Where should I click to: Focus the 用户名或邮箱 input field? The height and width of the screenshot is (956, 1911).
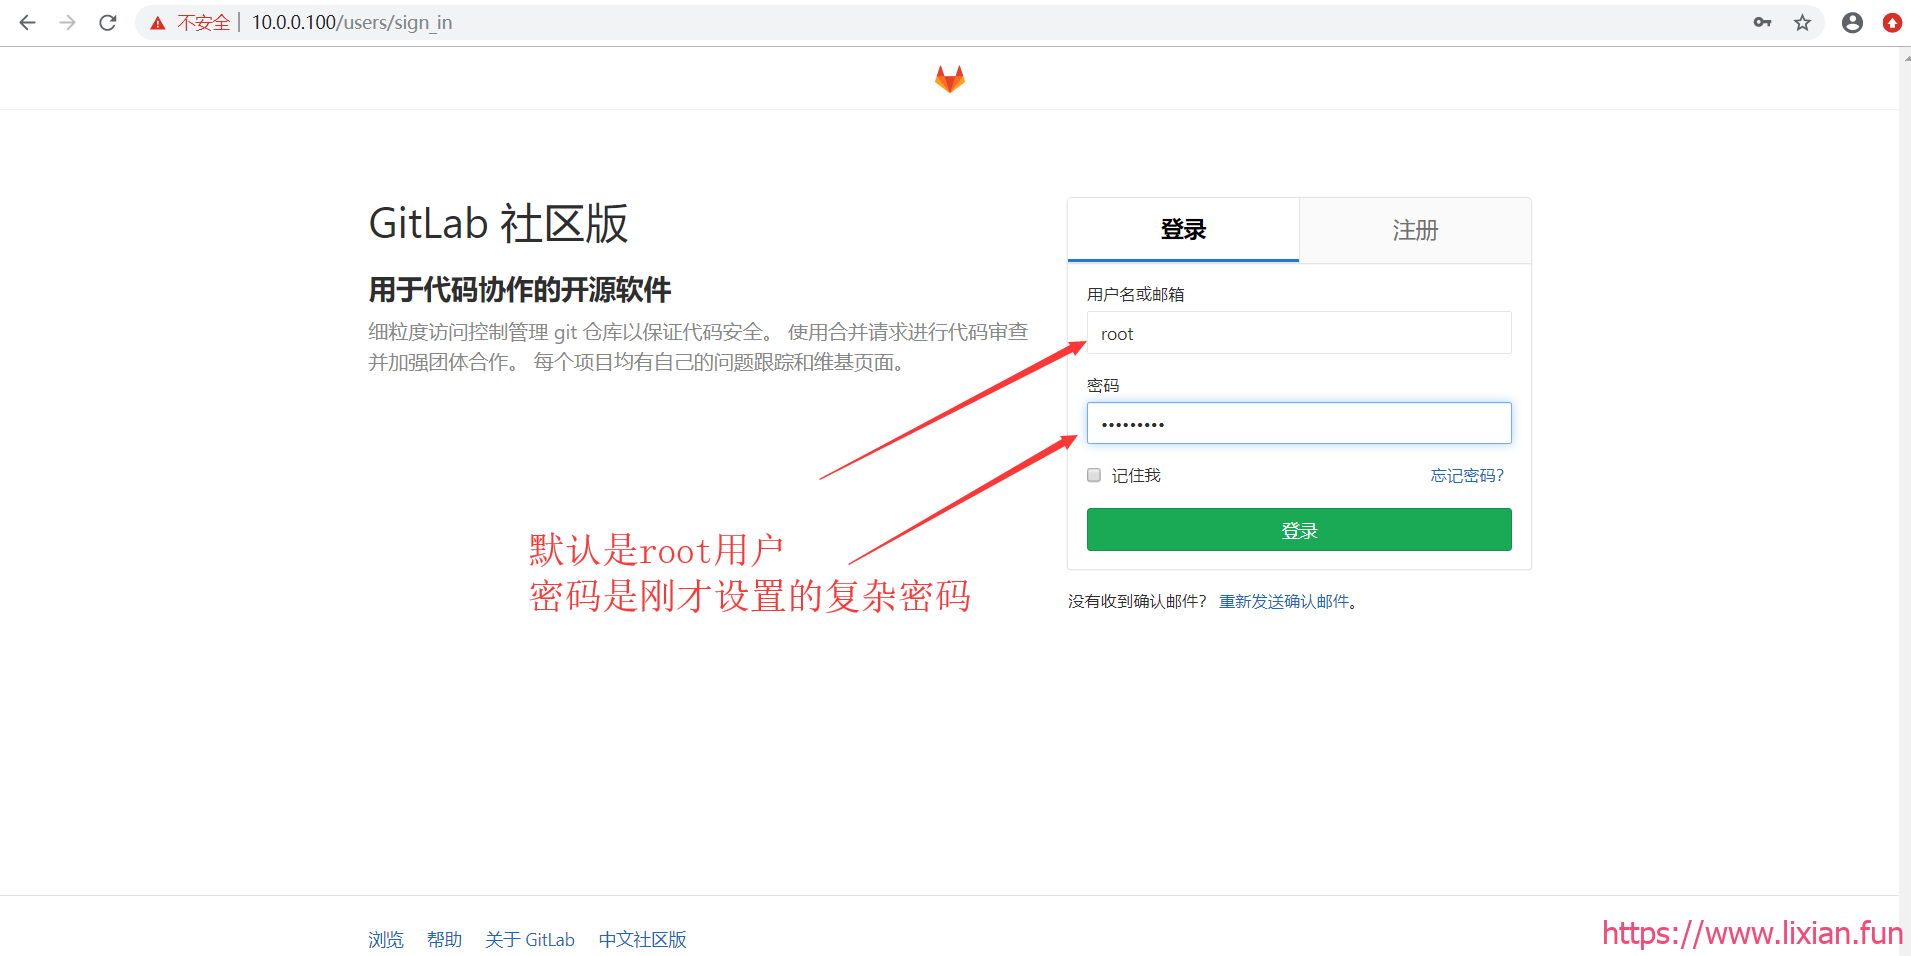(x=1299, y=333)
